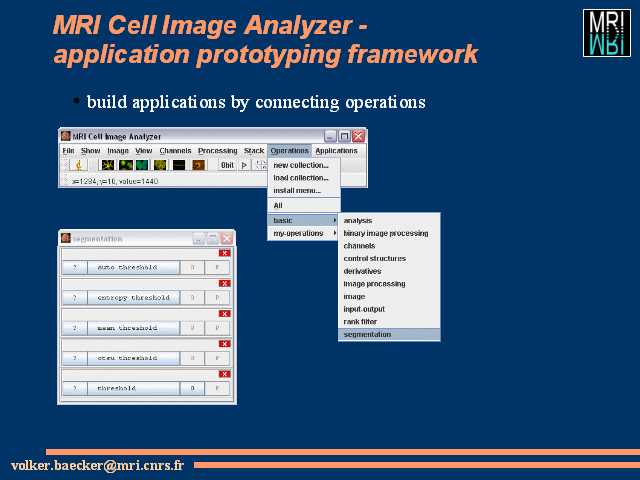Image resolution: width=640 pixels, height=480 pixels.
Task: Select 'binary image processing' entry
Action: 389,233
